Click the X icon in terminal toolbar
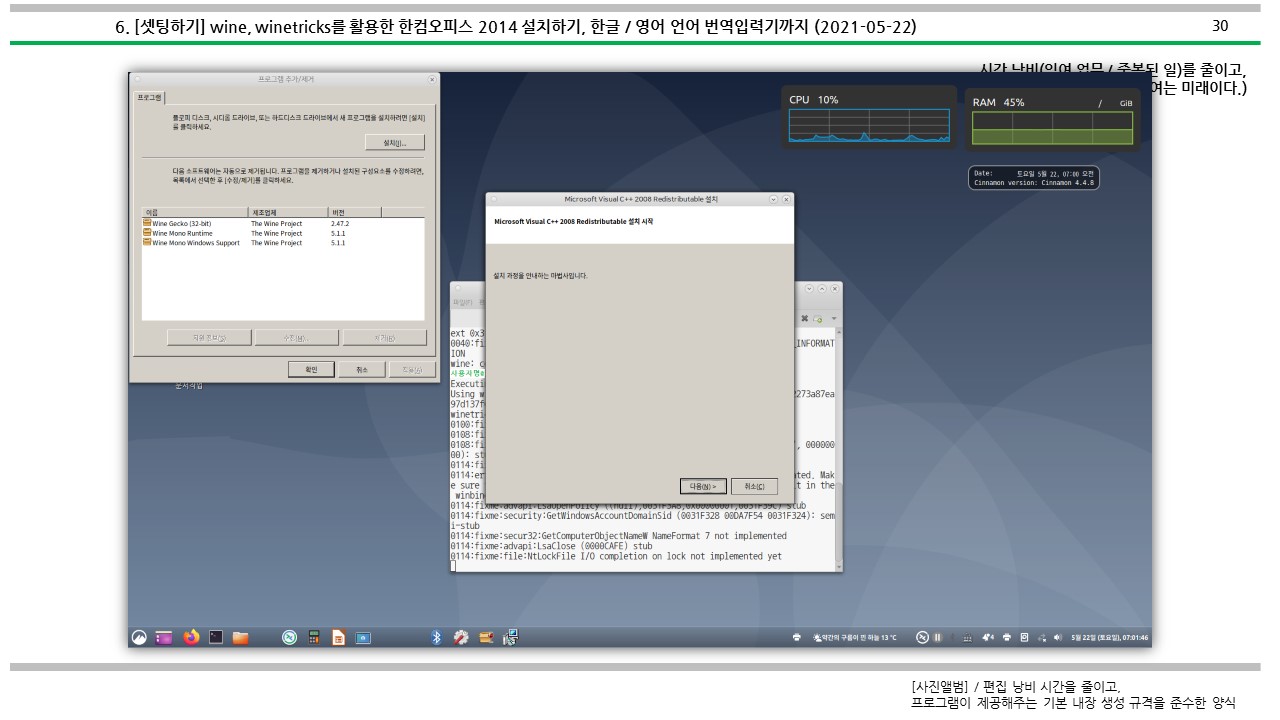The height and width of the screenshot is (720, 1280). [804, 318]
